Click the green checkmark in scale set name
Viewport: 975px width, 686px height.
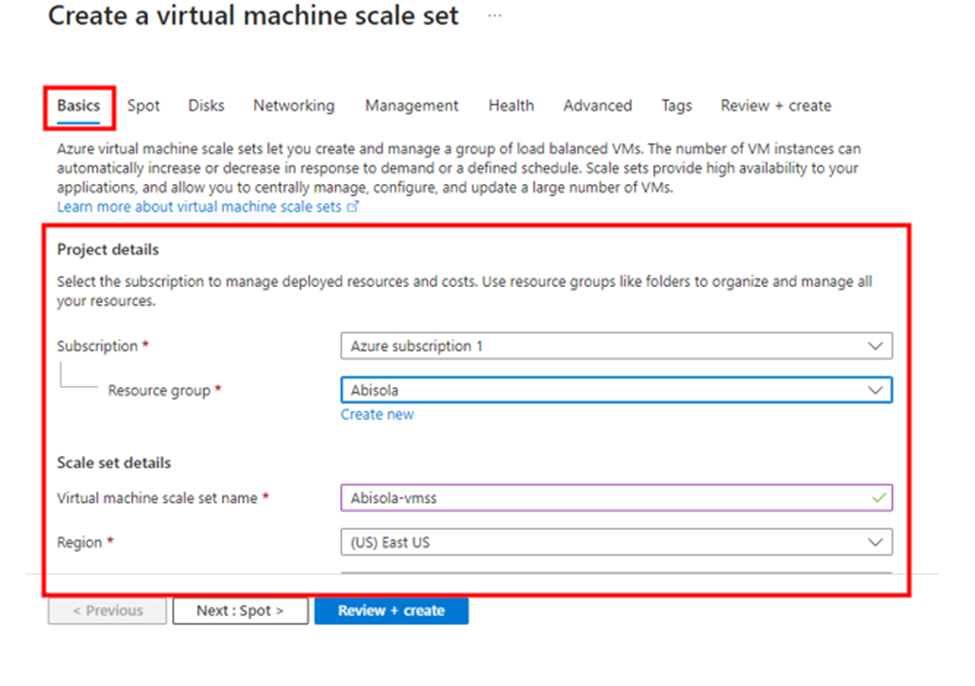pos(879,497)
